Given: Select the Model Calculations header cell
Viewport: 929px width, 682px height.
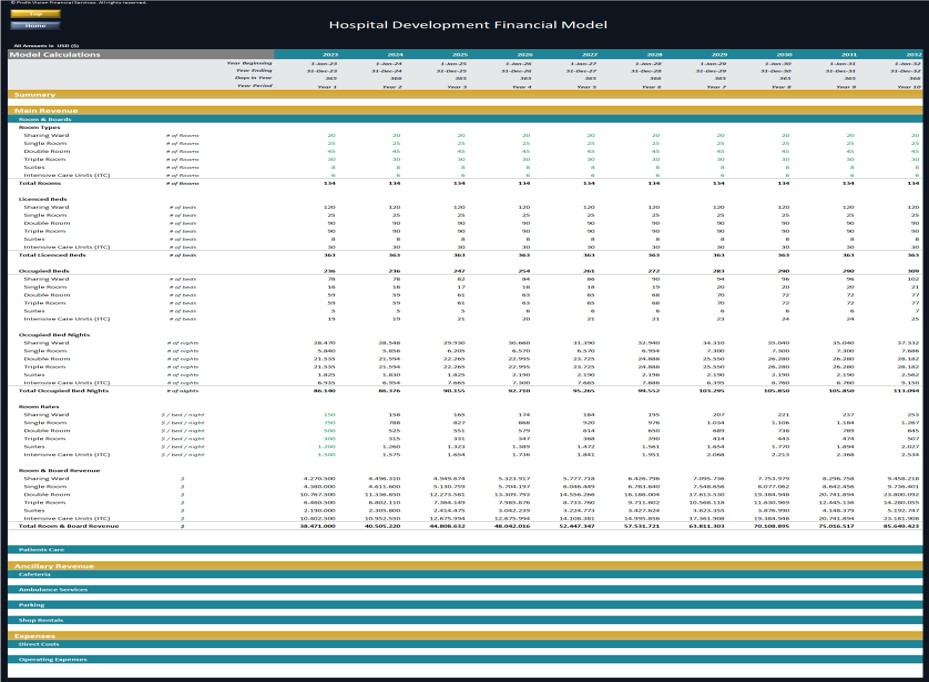Looking at the screenshot, I should (x=55, y=54).
